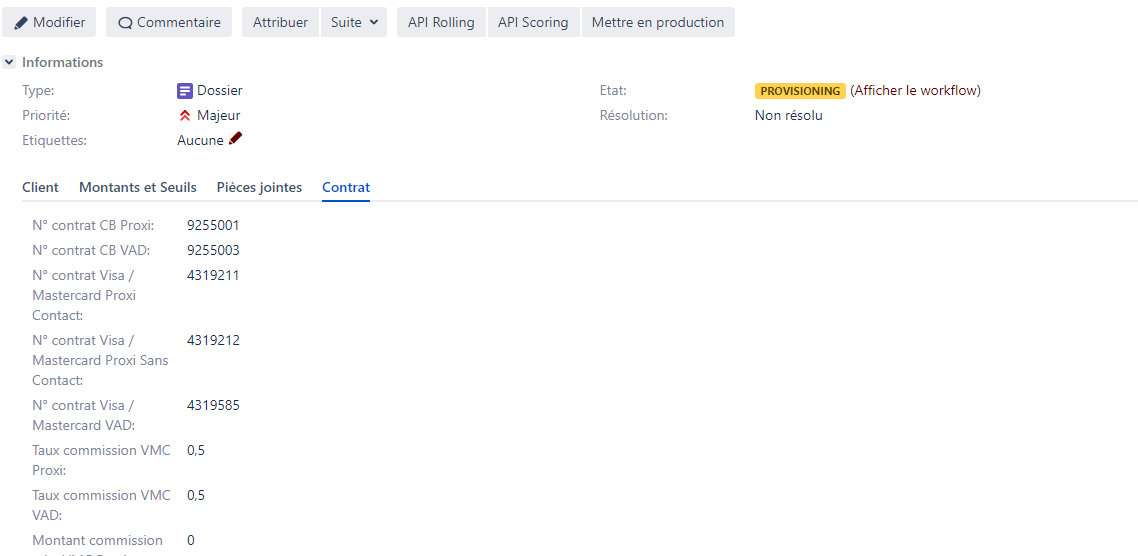Trigger the API Scoring action
The width and height of the screenshot is (1138, 556).
click(x=533, y=22)
